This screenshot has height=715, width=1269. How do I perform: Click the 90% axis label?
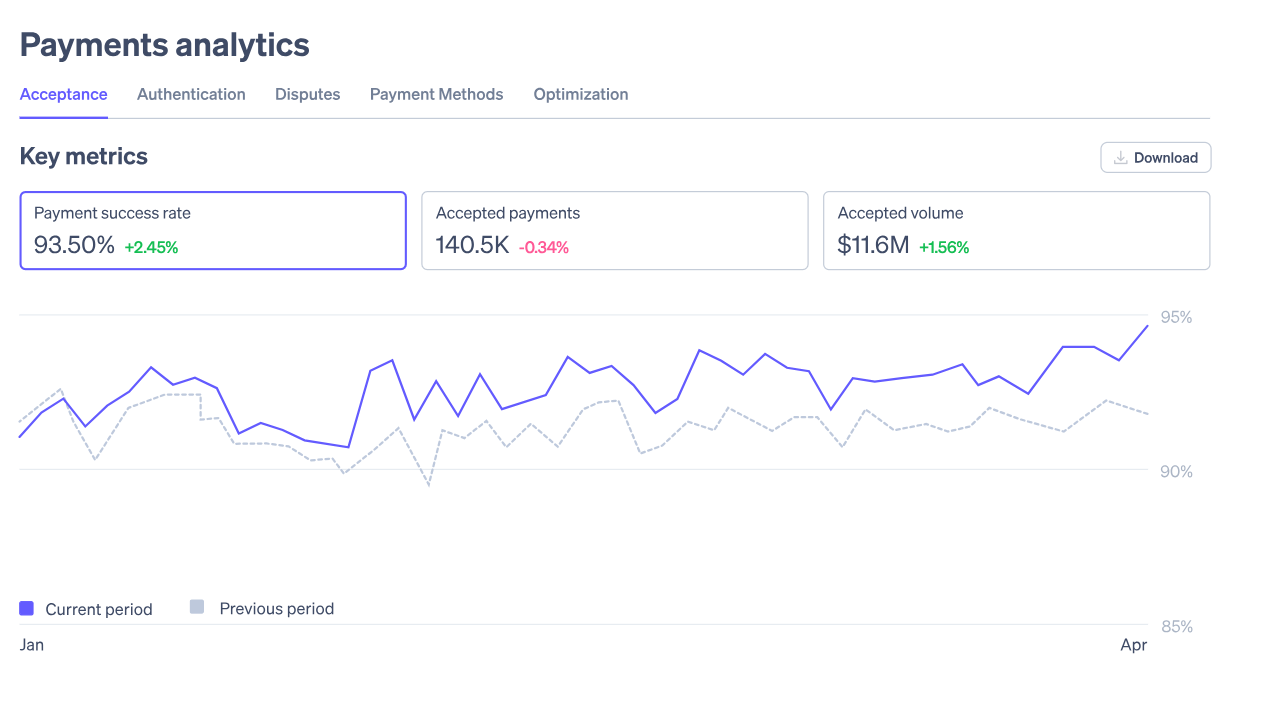[x=1176, y=471]
